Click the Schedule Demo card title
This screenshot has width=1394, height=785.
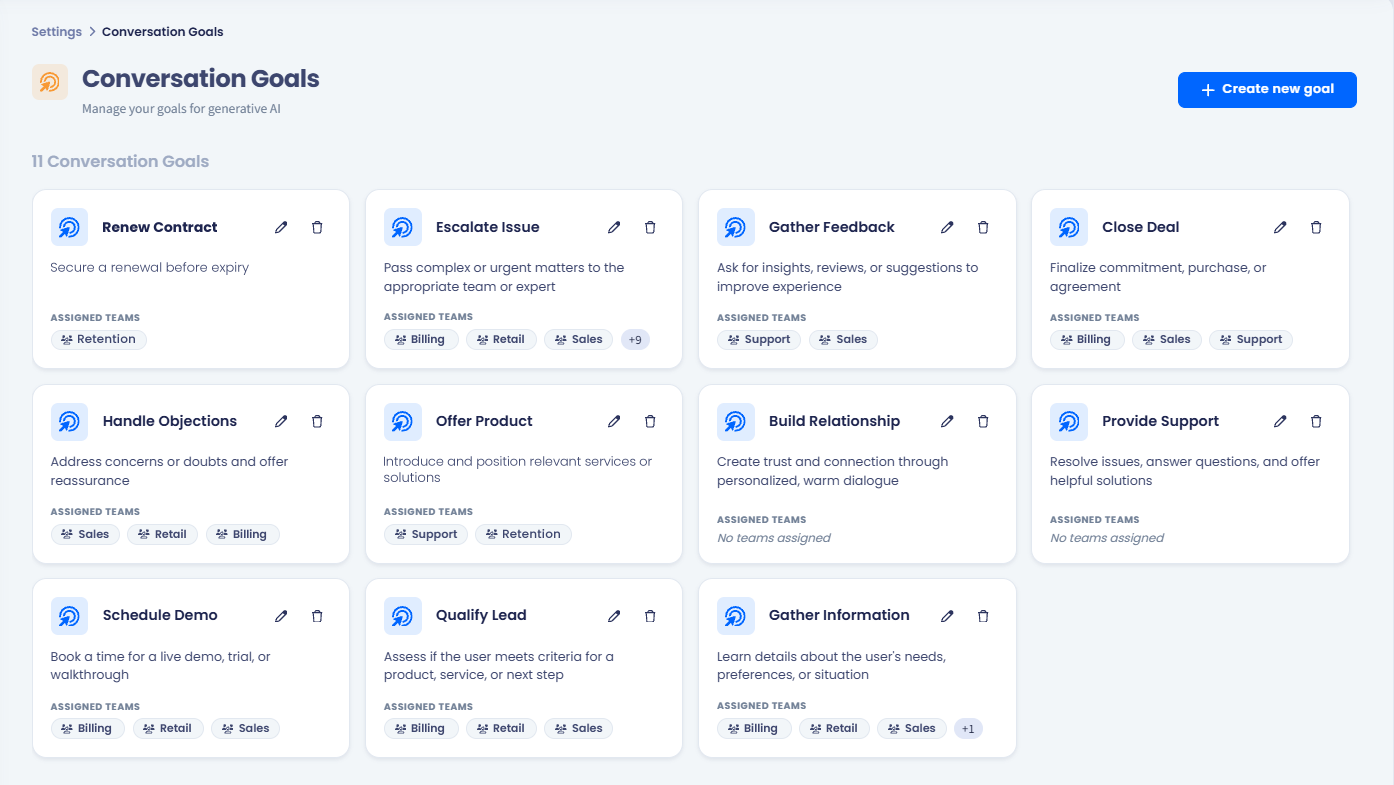point(160,615)
